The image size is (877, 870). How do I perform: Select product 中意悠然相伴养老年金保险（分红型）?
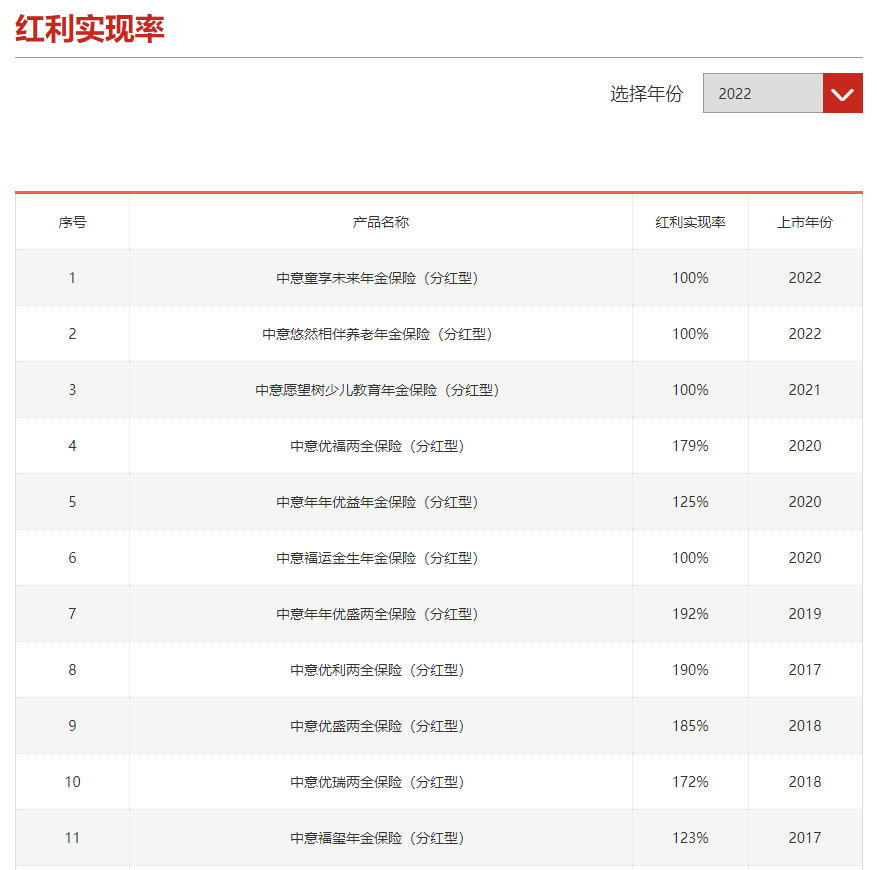pyautogui.click(x=378, y=334)
